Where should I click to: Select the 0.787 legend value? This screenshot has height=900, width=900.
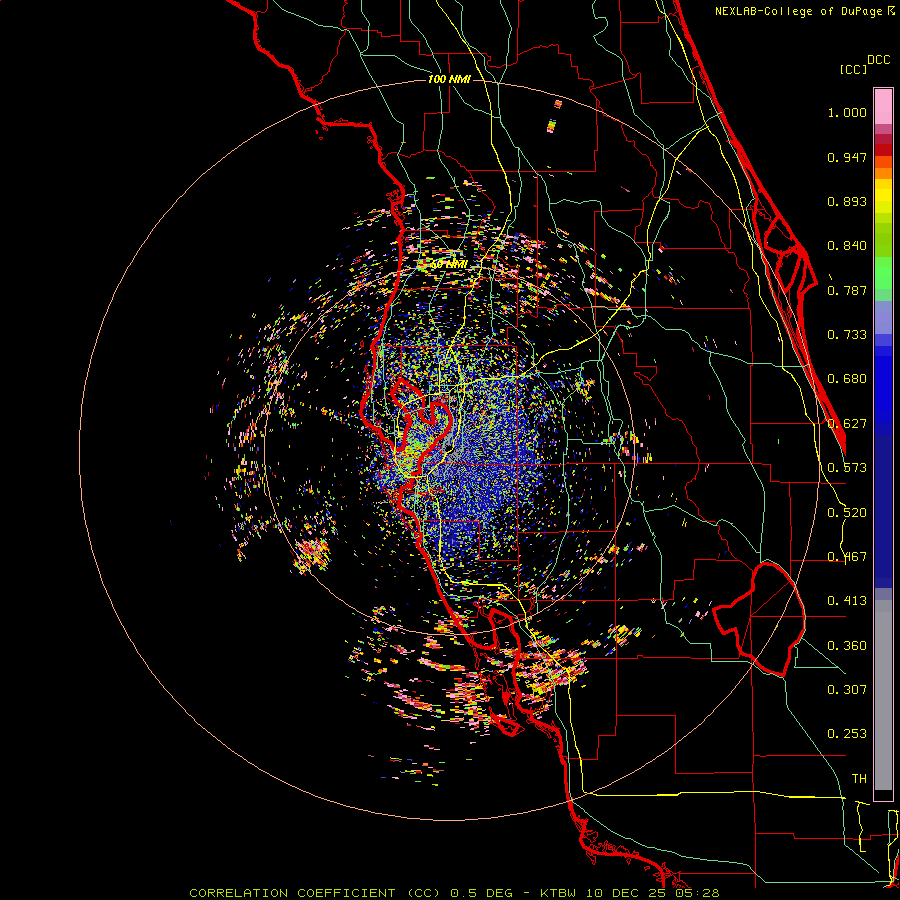(x=847, y=290)
